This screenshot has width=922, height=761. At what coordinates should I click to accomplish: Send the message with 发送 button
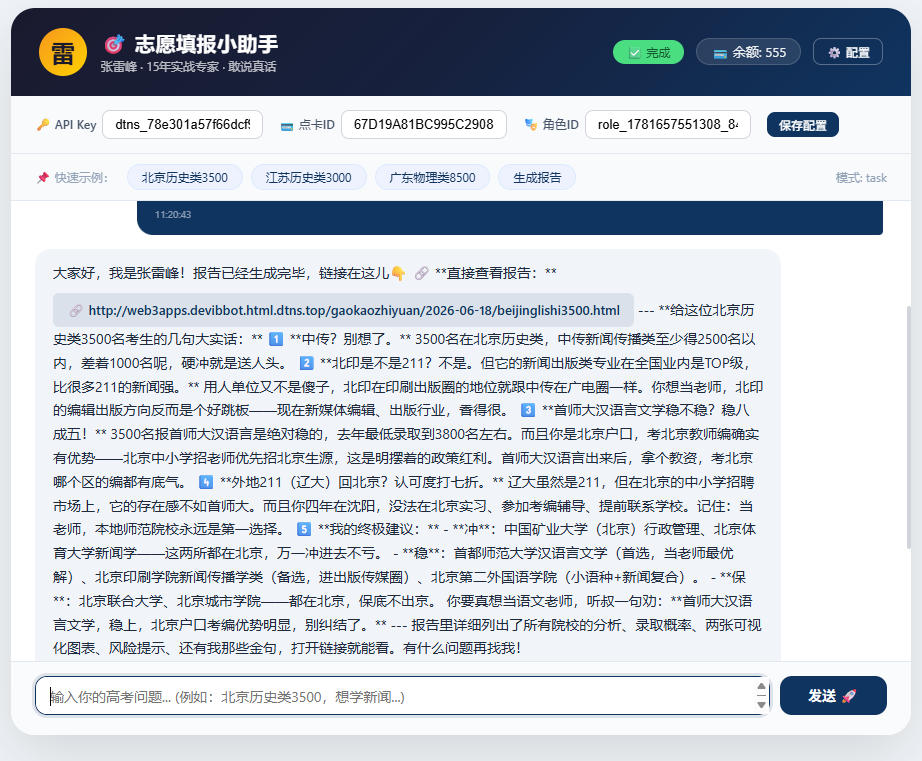pyautogui.click(x=833, y=696)
